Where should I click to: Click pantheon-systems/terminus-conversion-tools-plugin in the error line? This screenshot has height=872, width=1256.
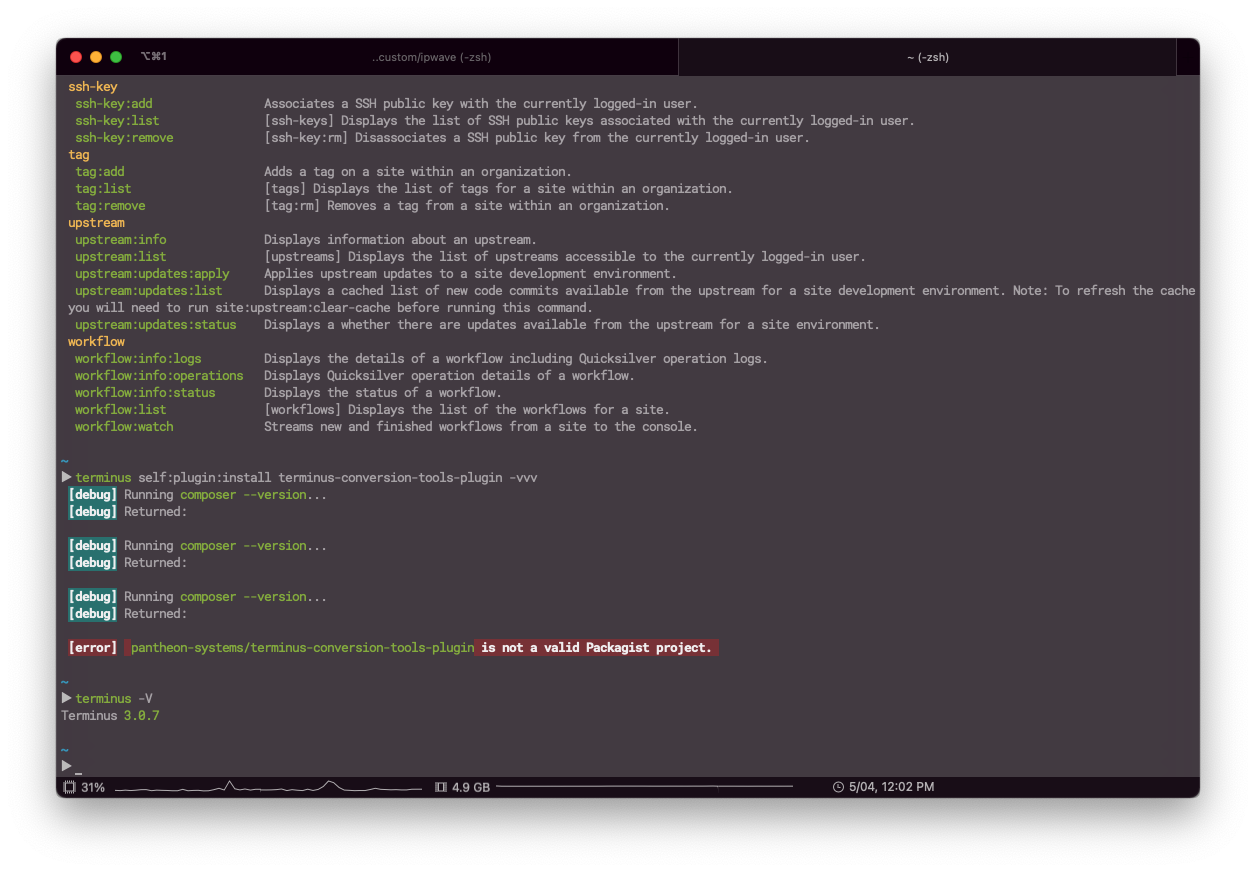pyautogui.click(x=303, y=648)
